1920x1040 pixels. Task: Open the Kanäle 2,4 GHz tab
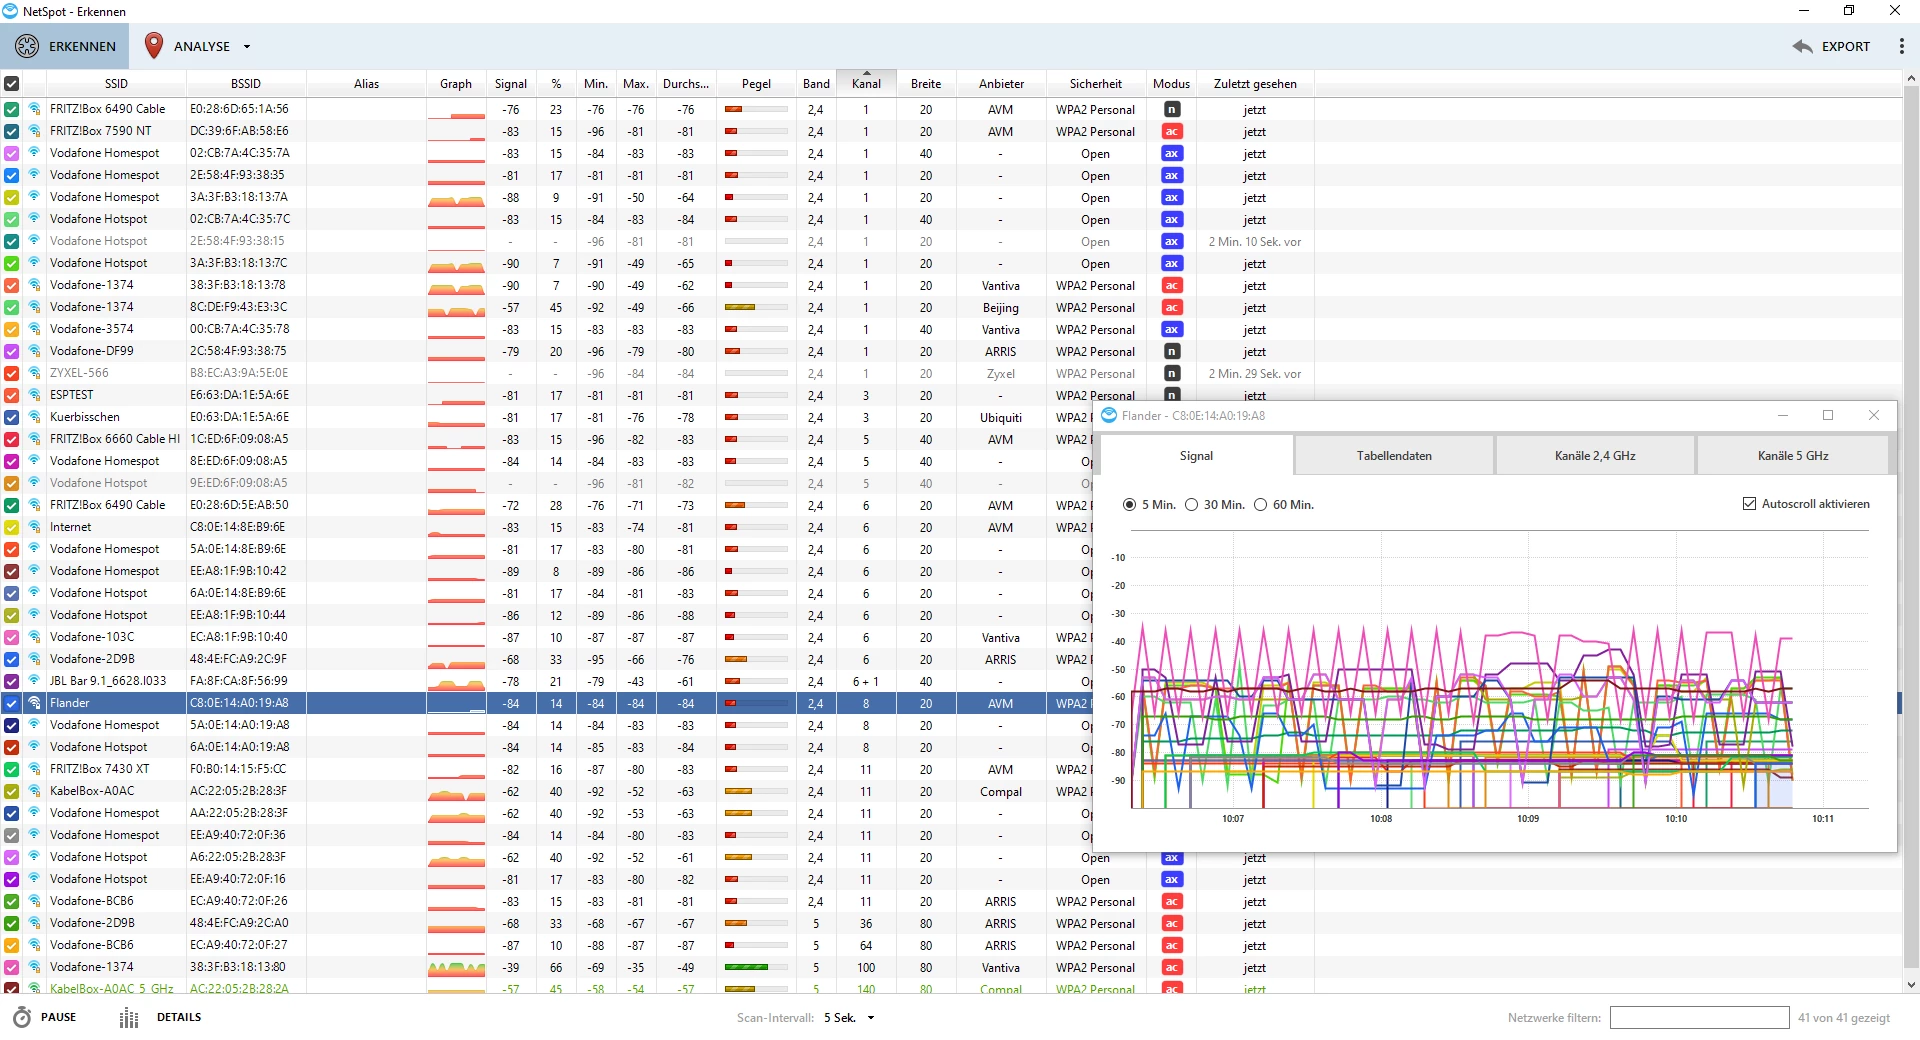[1594, 456]
